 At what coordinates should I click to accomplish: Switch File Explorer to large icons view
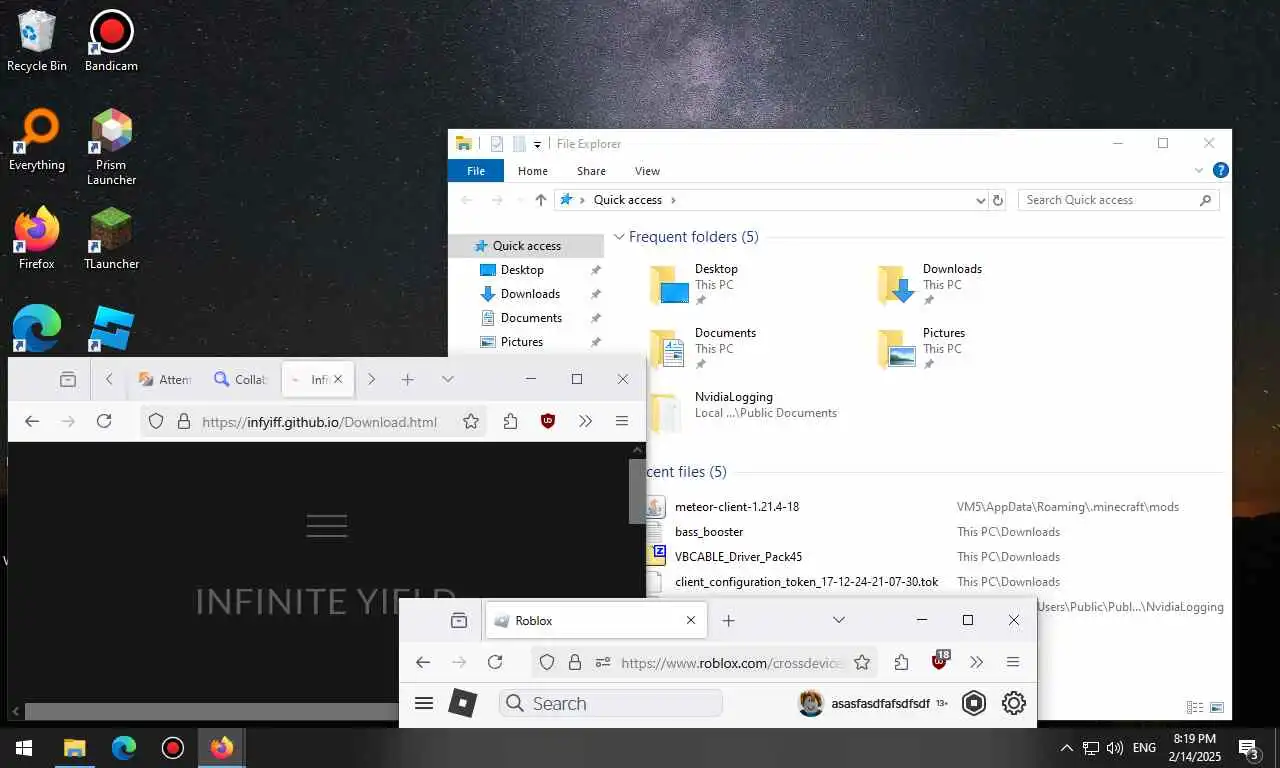1217,707
